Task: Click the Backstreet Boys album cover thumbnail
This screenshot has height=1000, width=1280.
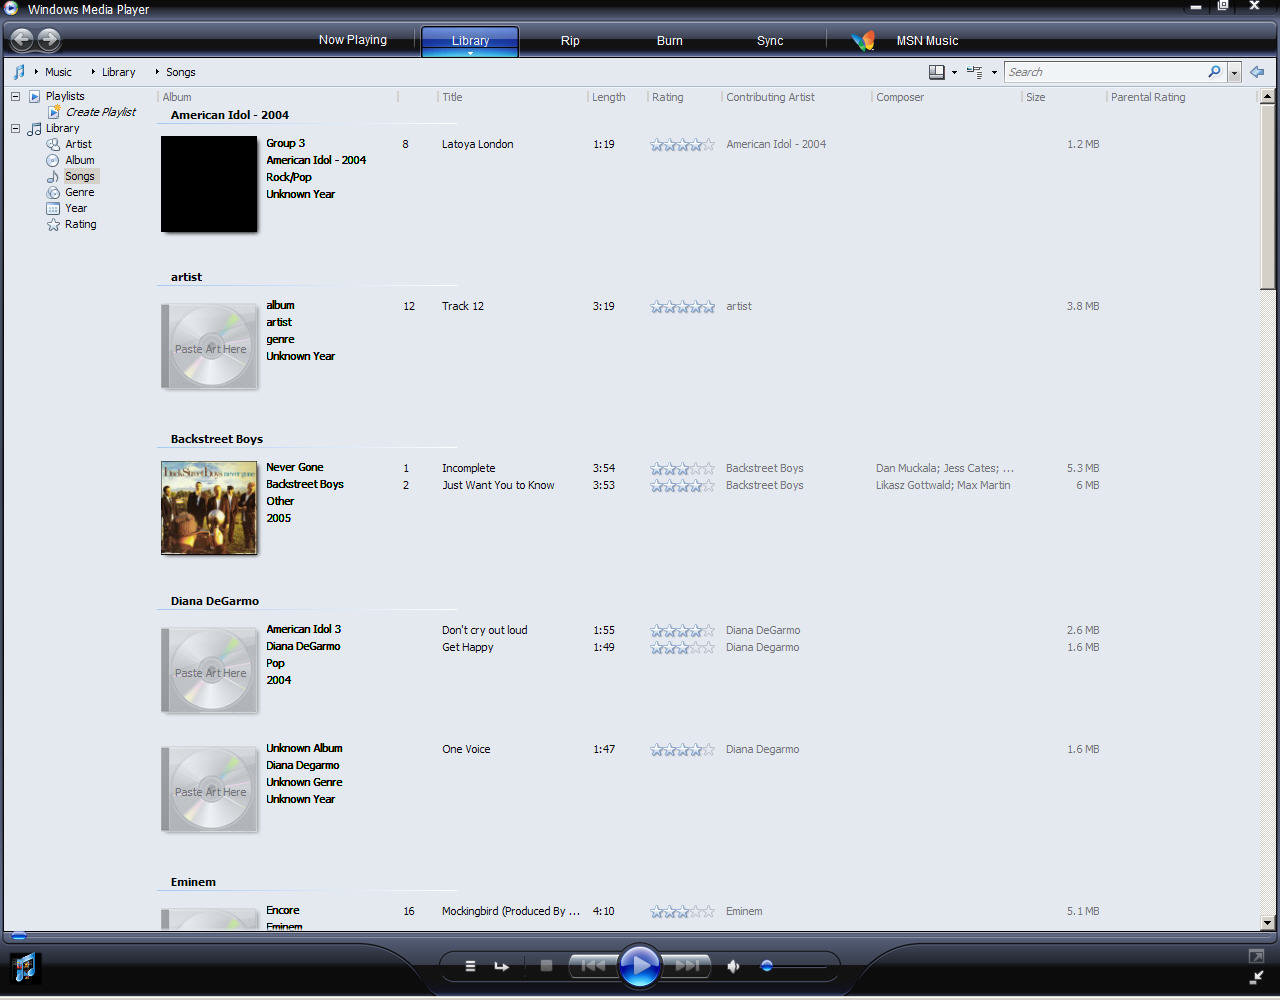Action: pos(209,507)
